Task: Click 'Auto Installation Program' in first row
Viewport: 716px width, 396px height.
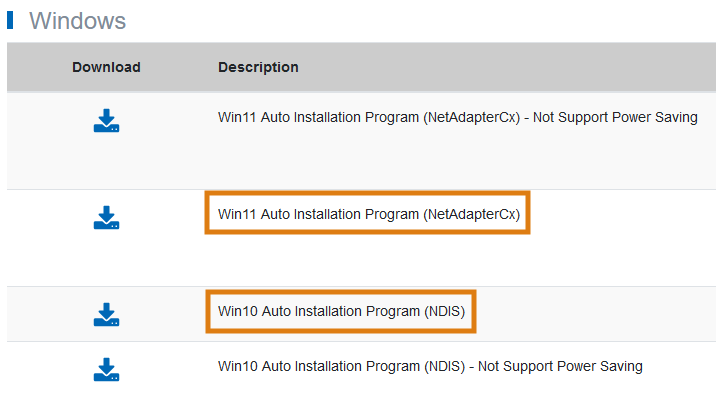Action: pyautogui.click(x=340, y=117)
